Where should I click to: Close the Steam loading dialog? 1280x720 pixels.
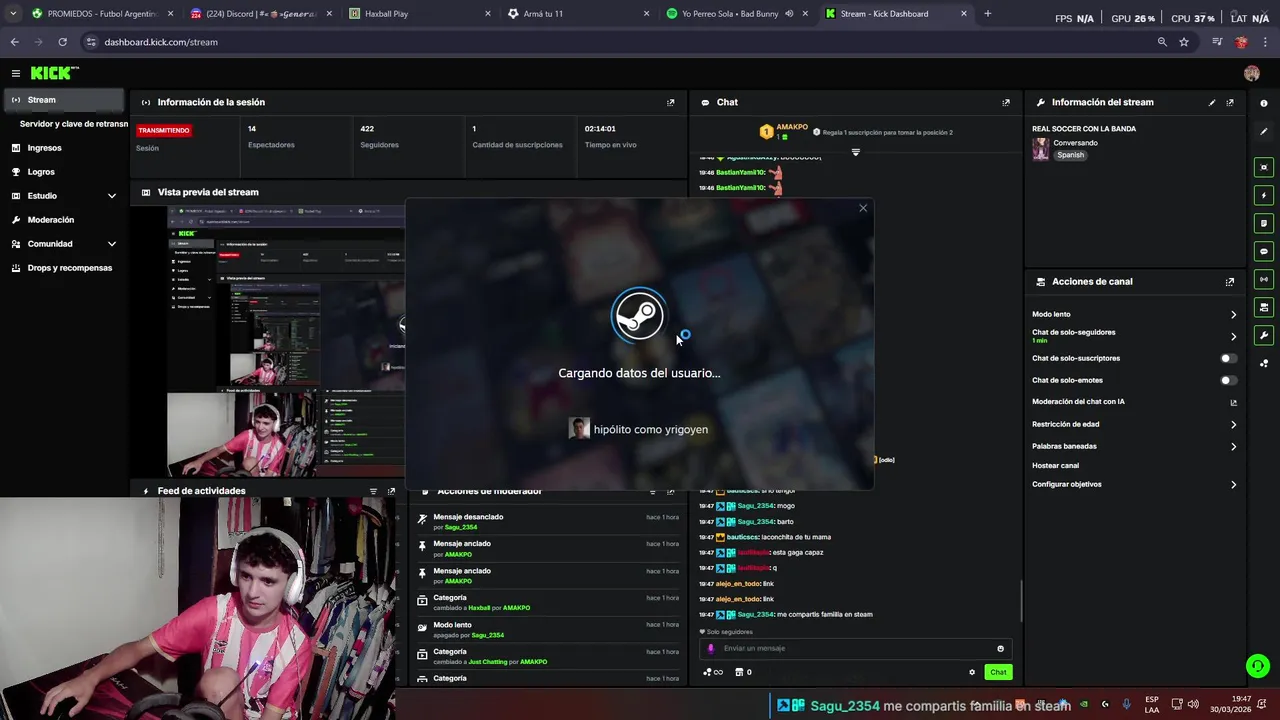pos(863,208)
